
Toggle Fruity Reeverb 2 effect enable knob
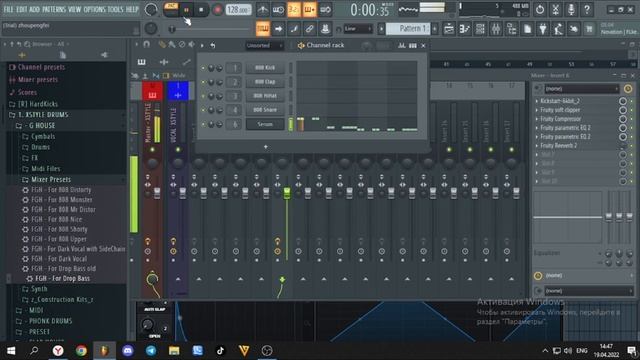(x=623, y=146)
